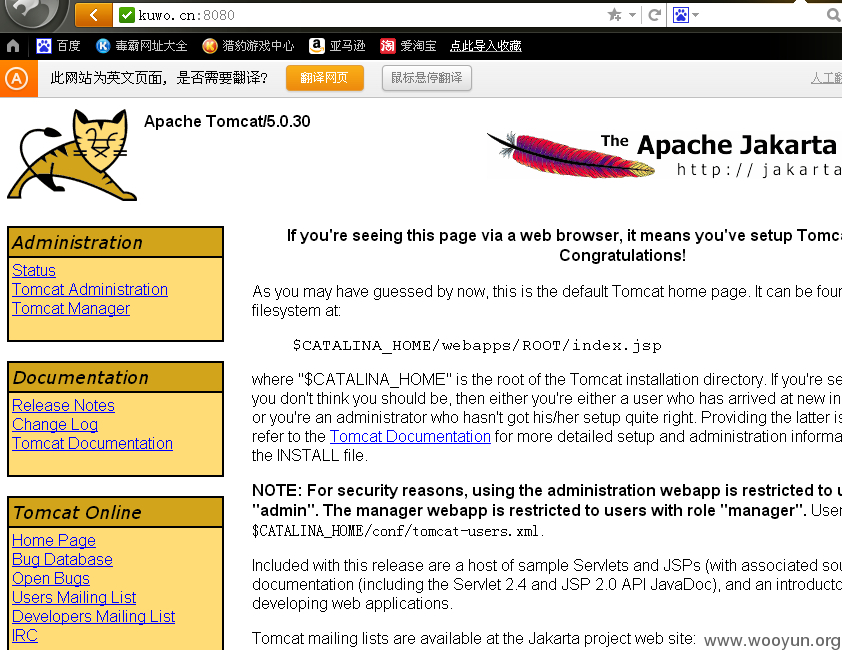Screen dimensions: 842x650
Task: Go to home via house icon
Action: point(13,46)
